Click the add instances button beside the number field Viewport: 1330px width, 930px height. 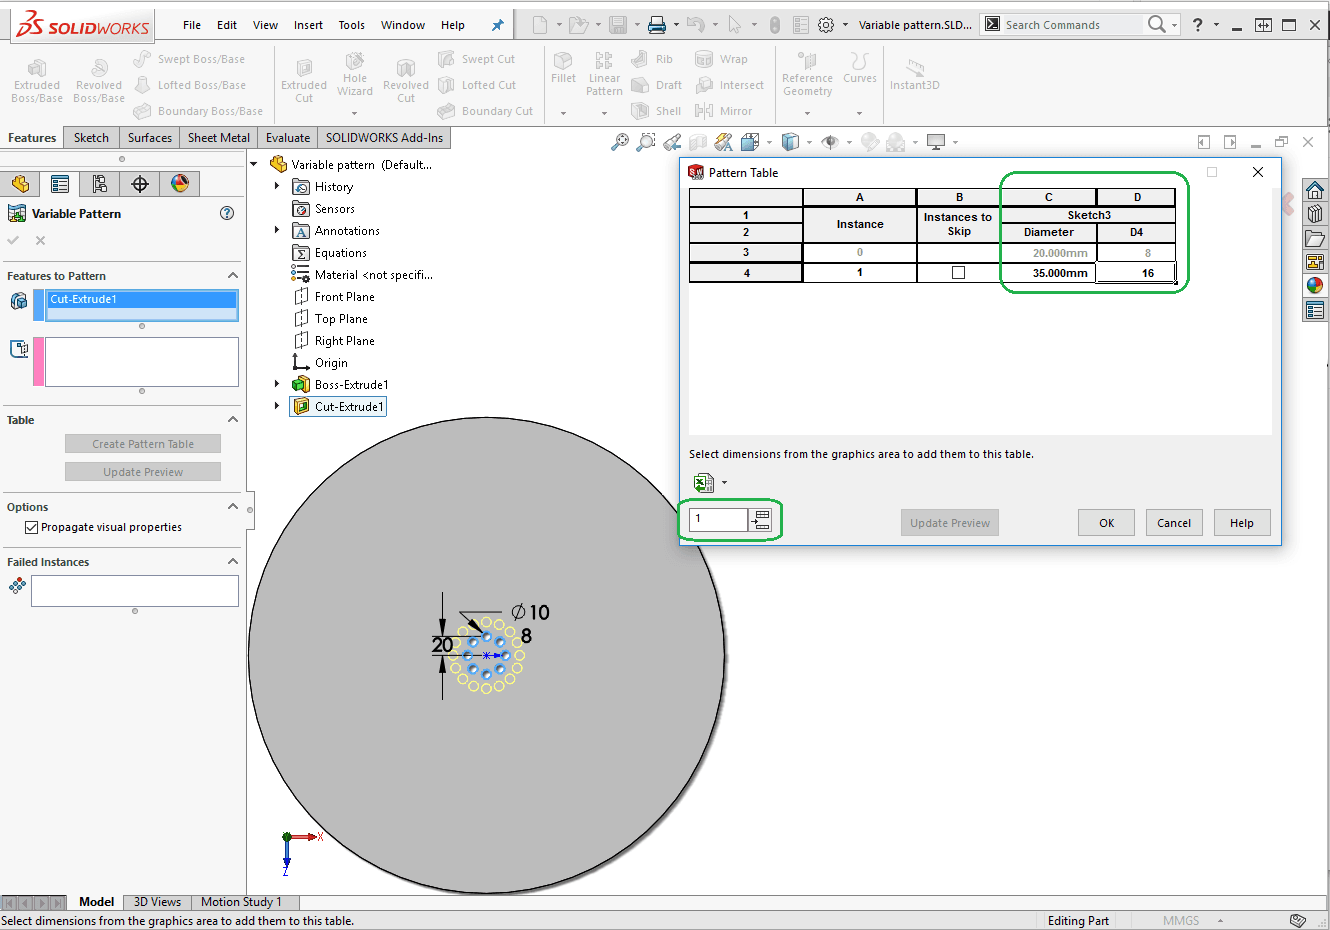(761, 519)
